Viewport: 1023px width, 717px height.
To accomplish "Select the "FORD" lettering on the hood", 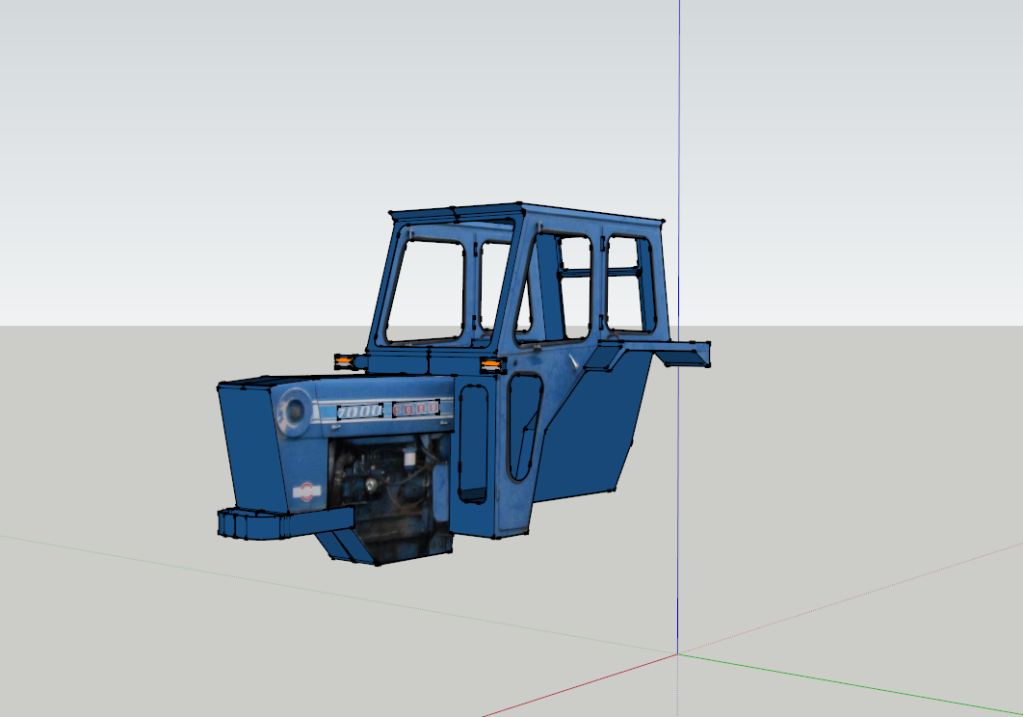I will click(416, 409).
